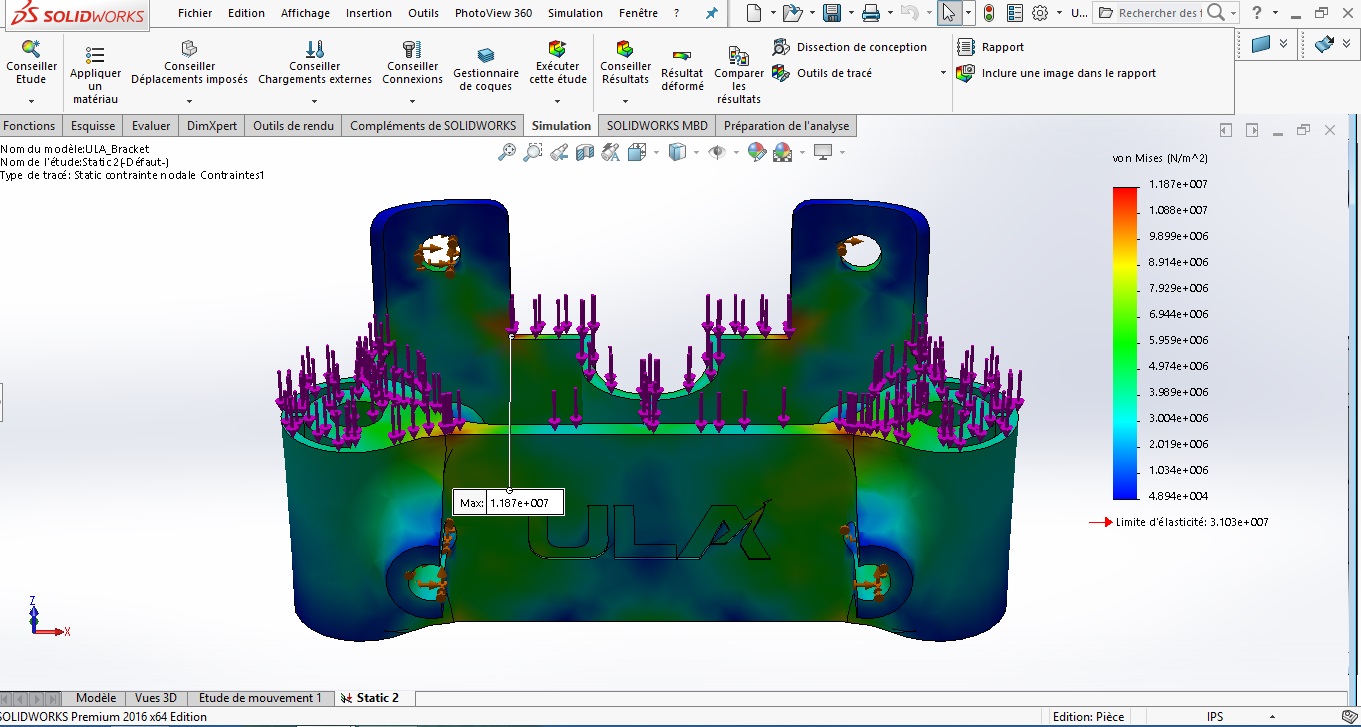Open the Simulation menu
Screen dimensions: 1361x727
[x=575, y=13]
